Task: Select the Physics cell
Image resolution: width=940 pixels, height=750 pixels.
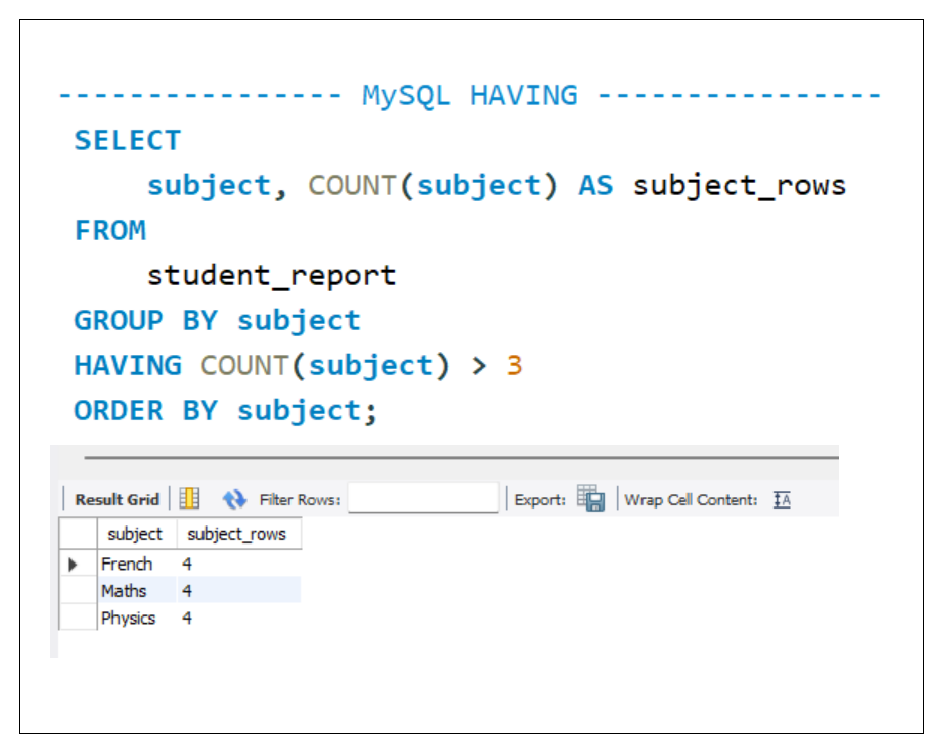Action: (128, 618)
